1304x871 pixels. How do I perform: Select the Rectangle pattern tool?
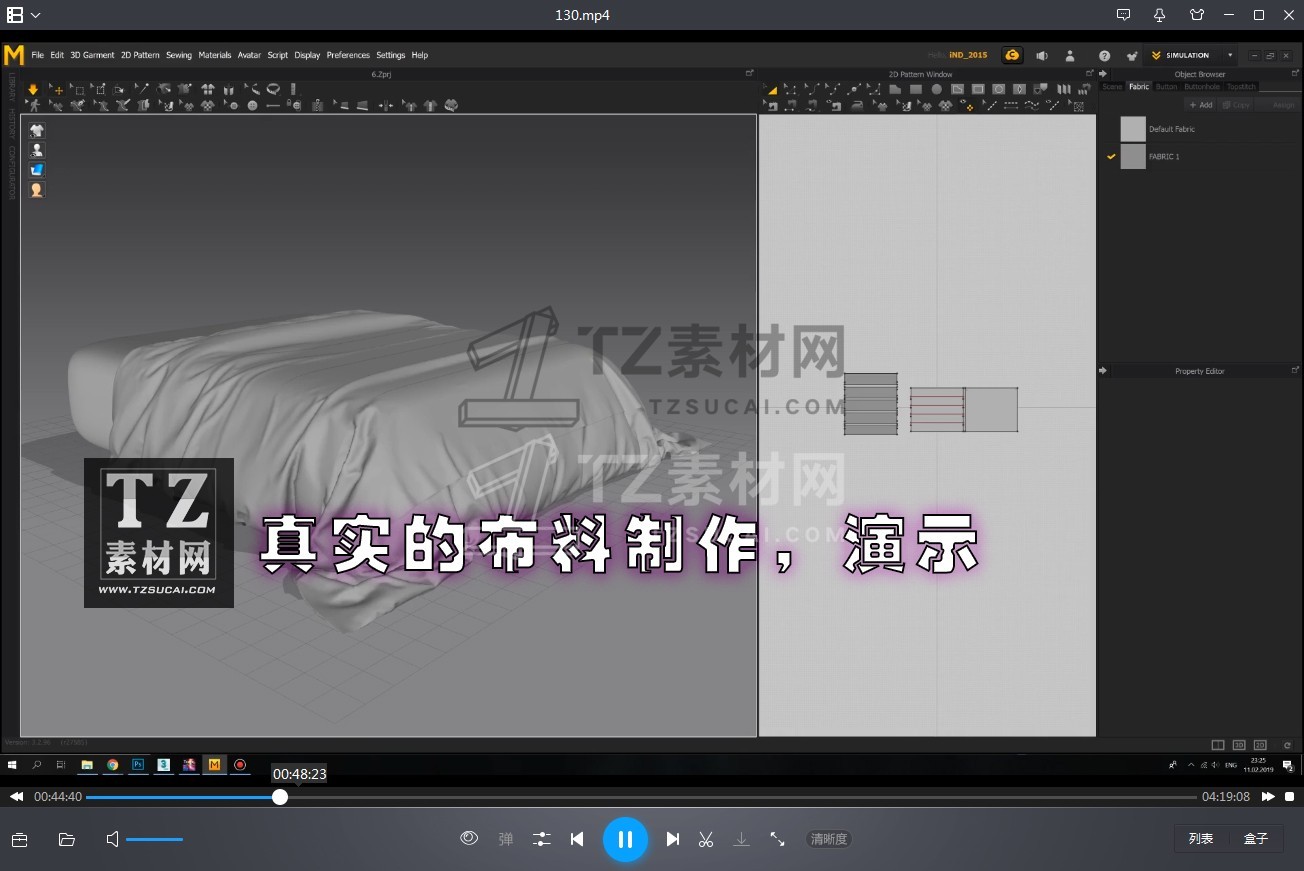click(x=916, y=89)
